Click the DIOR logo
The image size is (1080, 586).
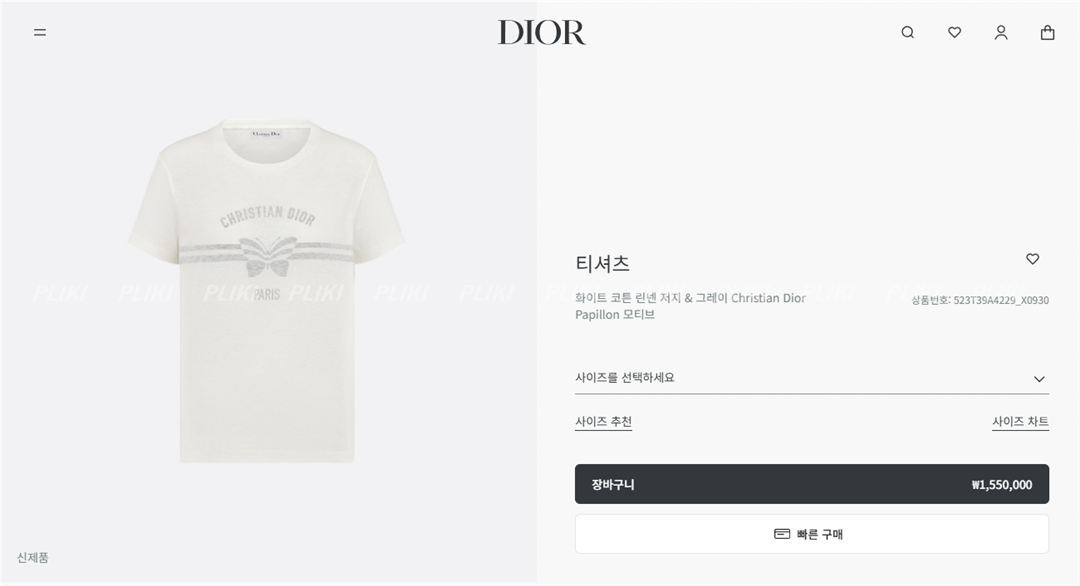541,32
